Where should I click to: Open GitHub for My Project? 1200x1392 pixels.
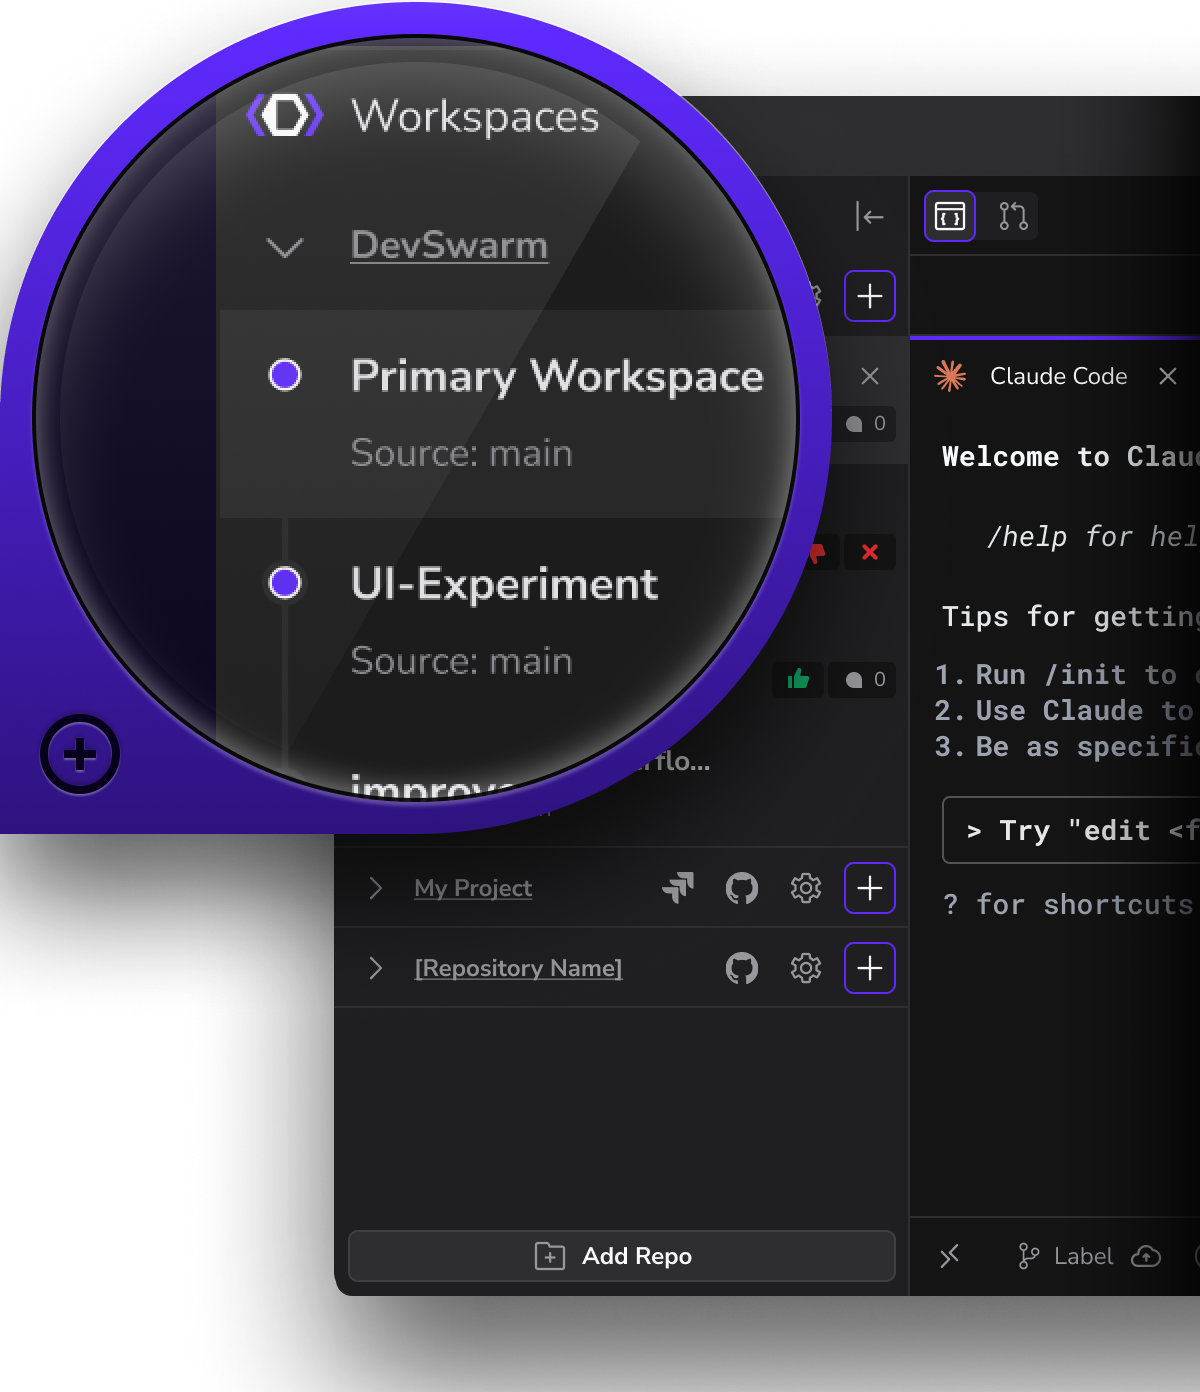[x=742, y=888]
